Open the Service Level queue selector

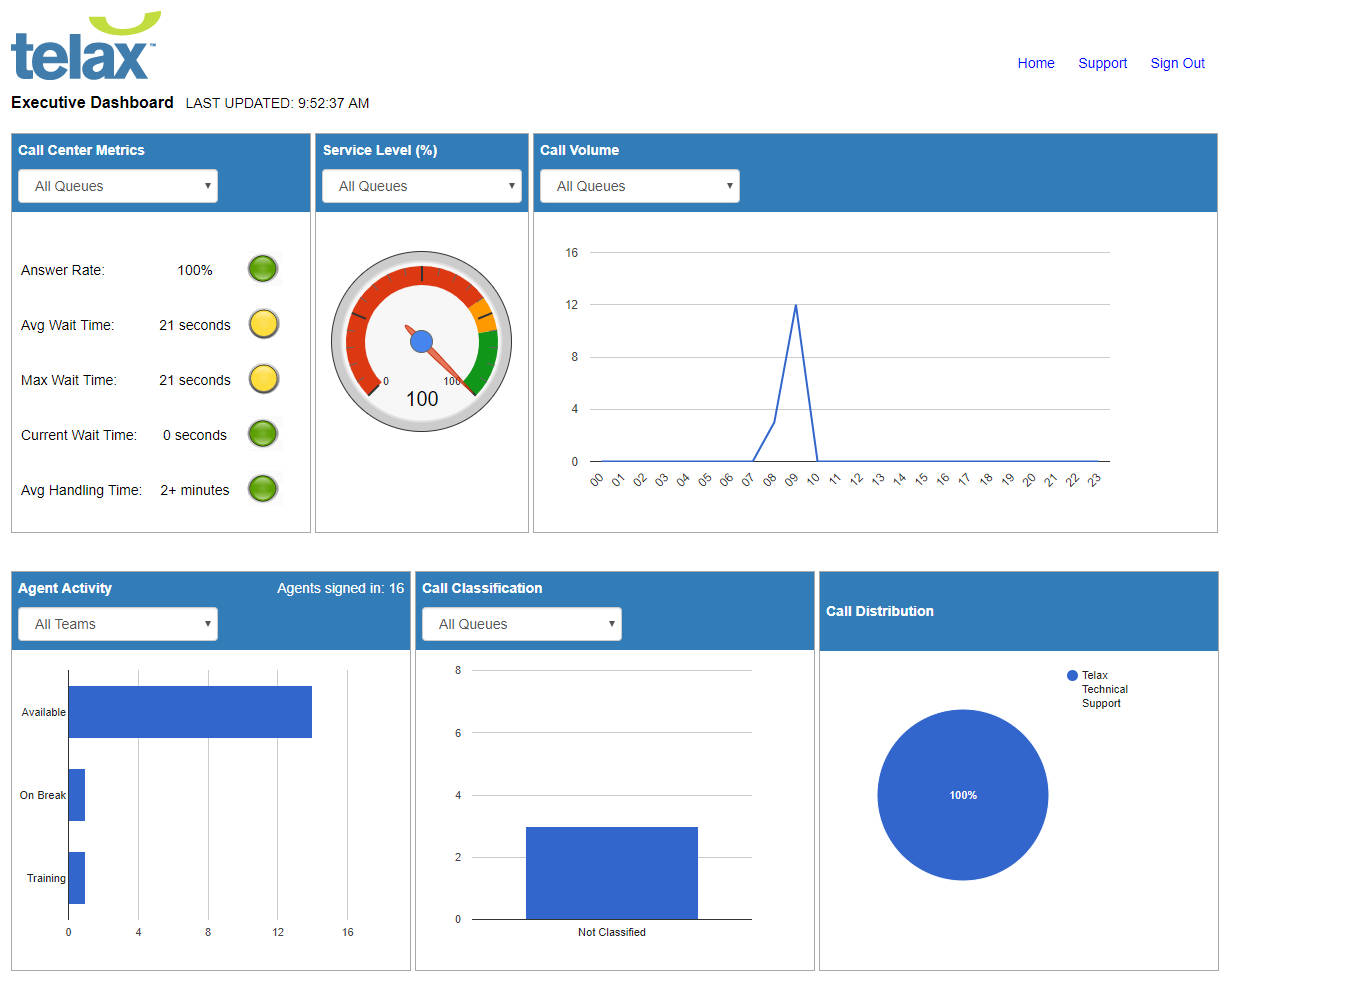point(421,185)
